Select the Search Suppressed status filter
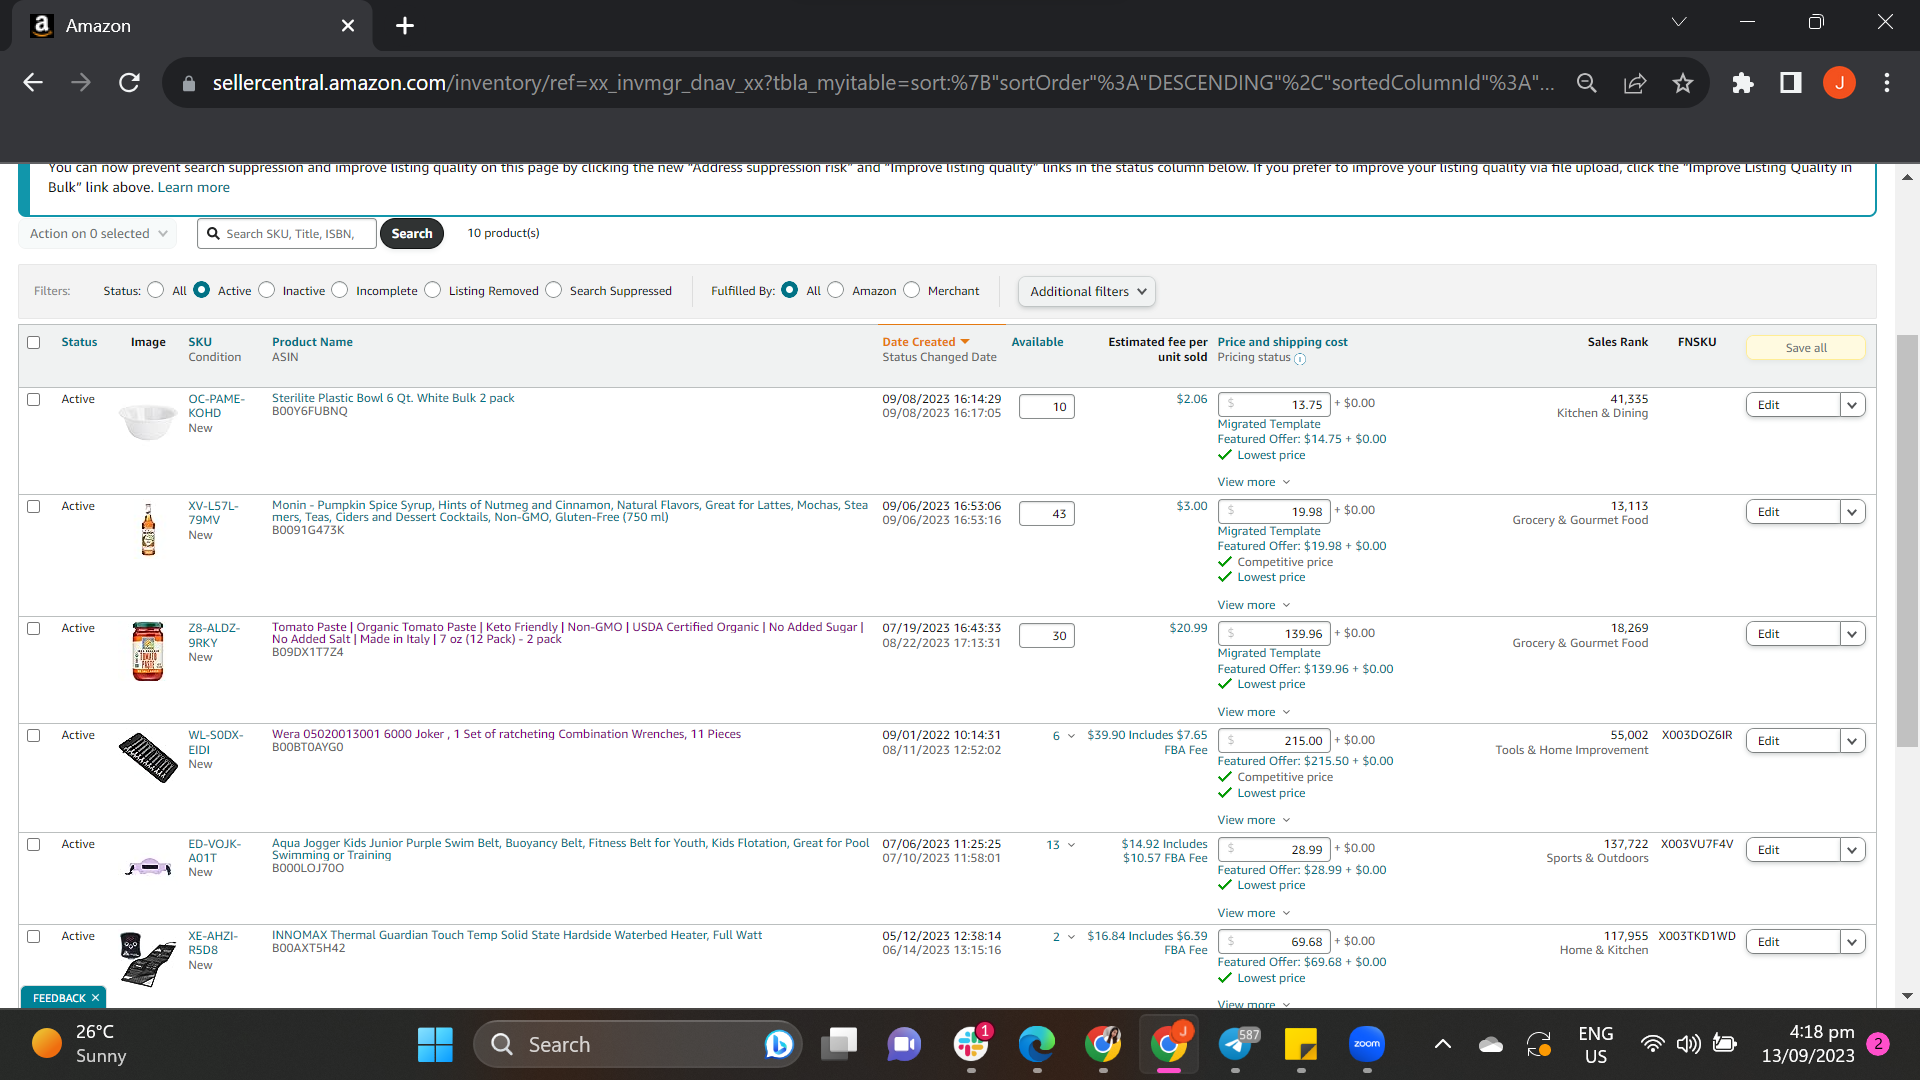1920x1080 pixels. pyautogui.click(x=554, y=290)
